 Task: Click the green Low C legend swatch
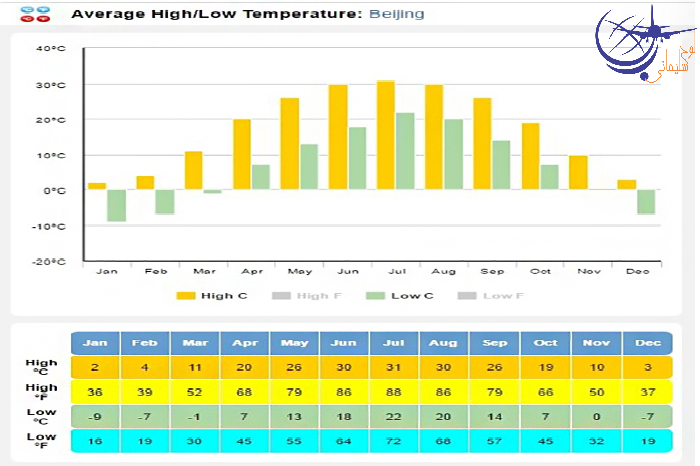pyautogui.click(x=375, y=296)
